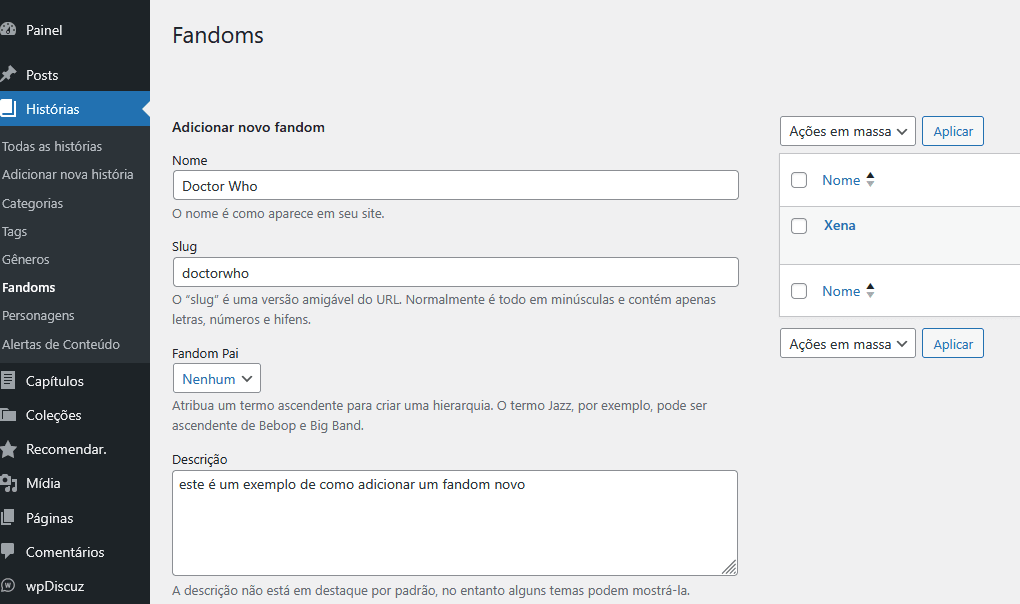
Task: Check select-all box in table header
Action: click(x=799, y=180)
